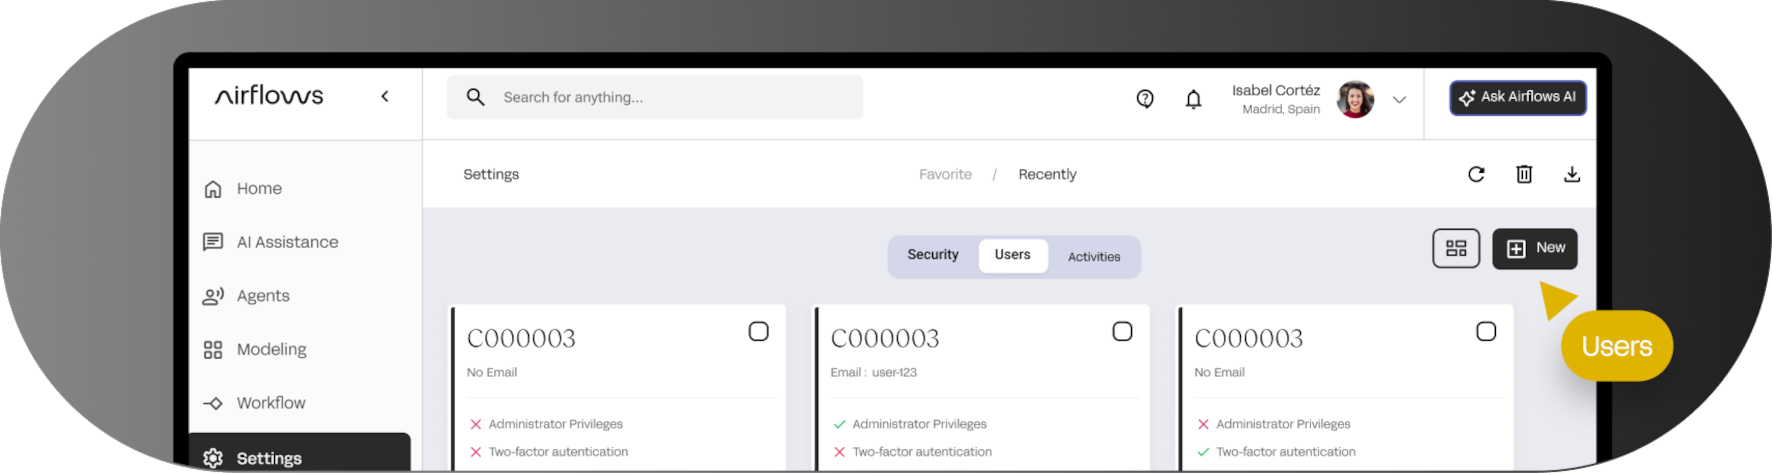Screen dimensions: 1772x473
Task: Open the Recently breadcrumb link
Action: [x=1047, y=174]
